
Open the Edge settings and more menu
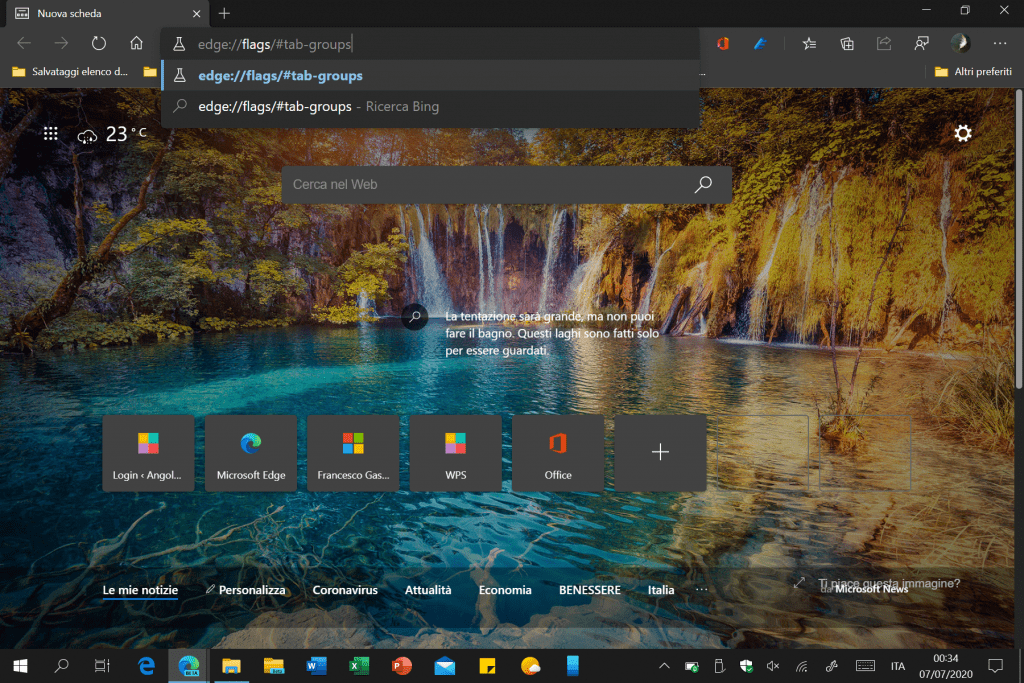pos(999,44)
